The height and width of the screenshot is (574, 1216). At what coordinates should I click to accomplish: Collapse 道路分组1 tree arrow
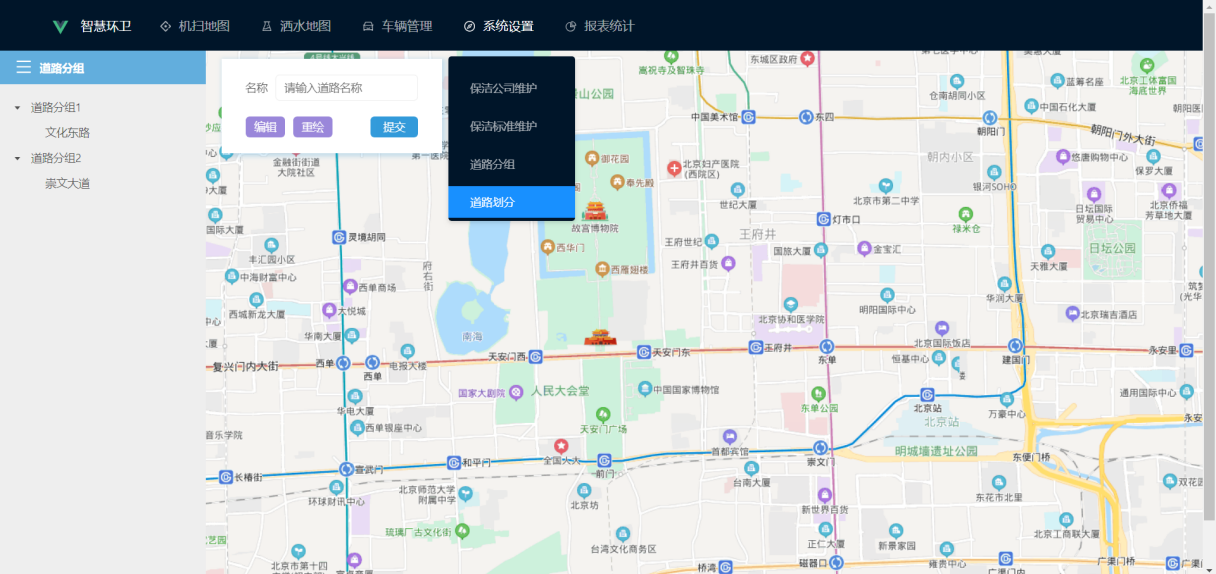[17, 108]
